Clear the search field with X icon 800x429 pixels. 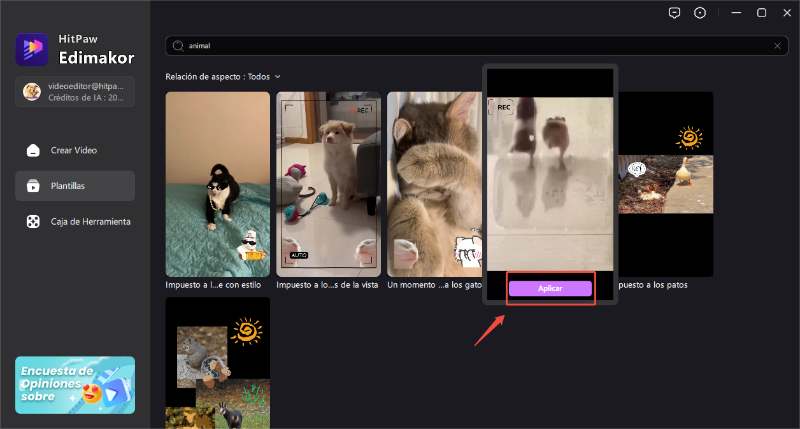[777, 46]
